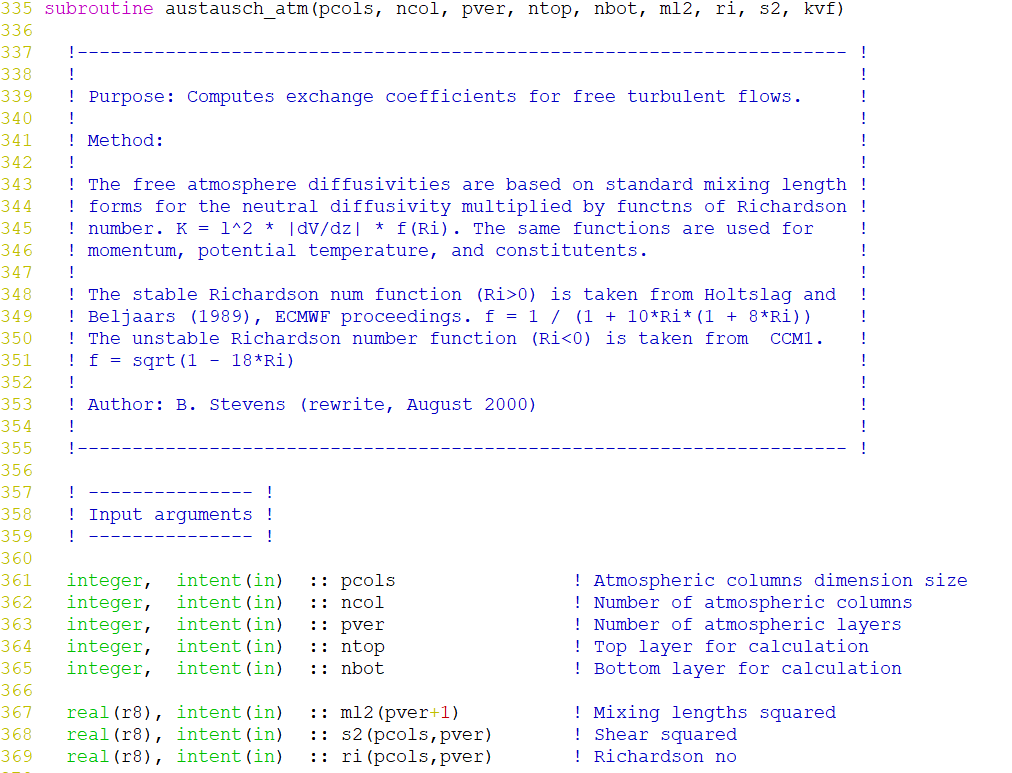Click 'Bottom layer for calculation' comment
The image size is (1012, 773).
(x=747, y=668)
